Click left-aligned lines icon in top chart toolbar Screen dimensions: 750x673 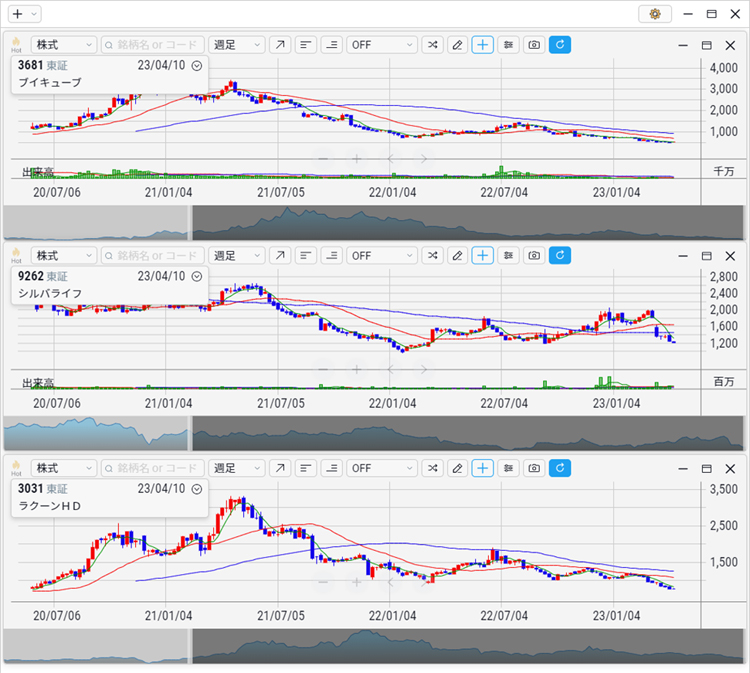306,45
